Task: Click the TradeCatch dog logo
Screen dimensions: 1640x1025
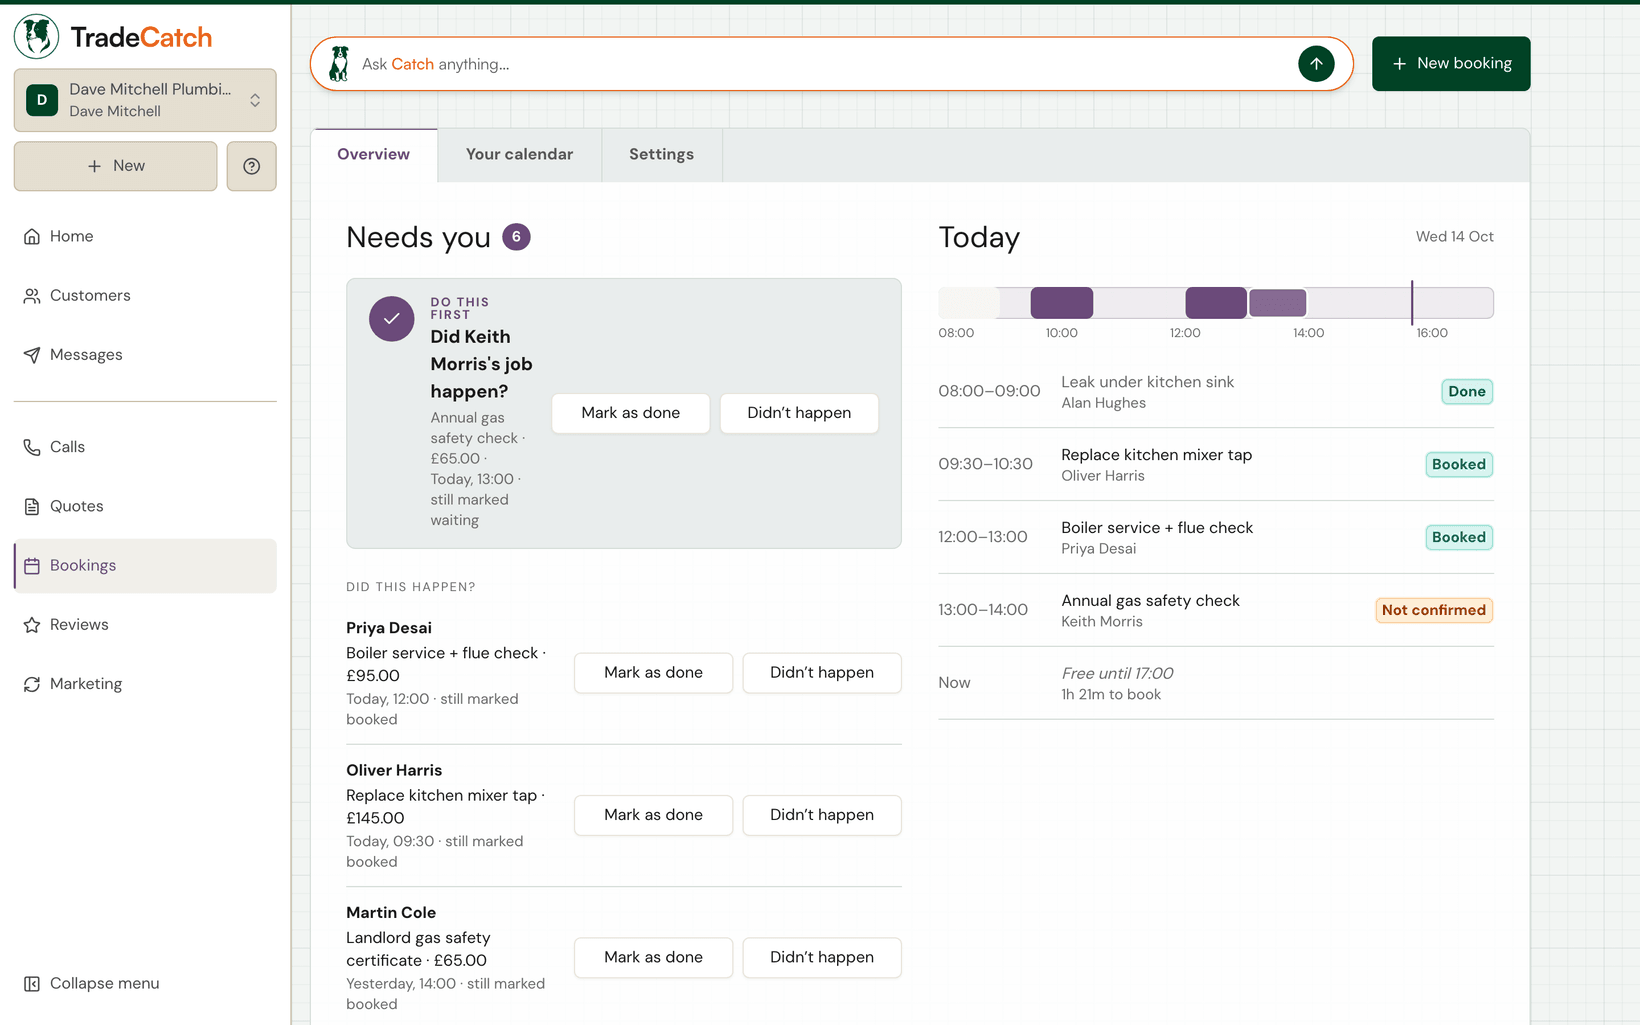Action: click(37, 37)
